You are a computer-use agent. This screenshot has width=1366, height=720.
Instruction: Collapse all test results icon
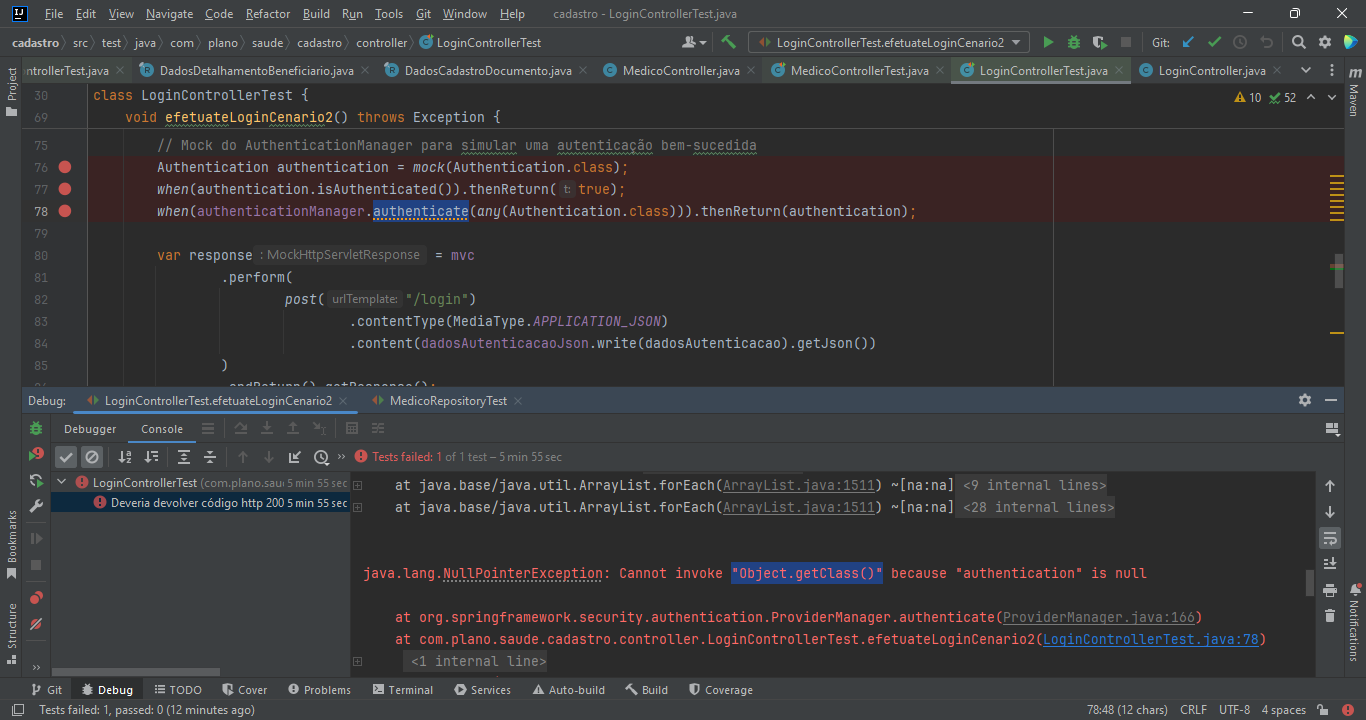point(210,457)
